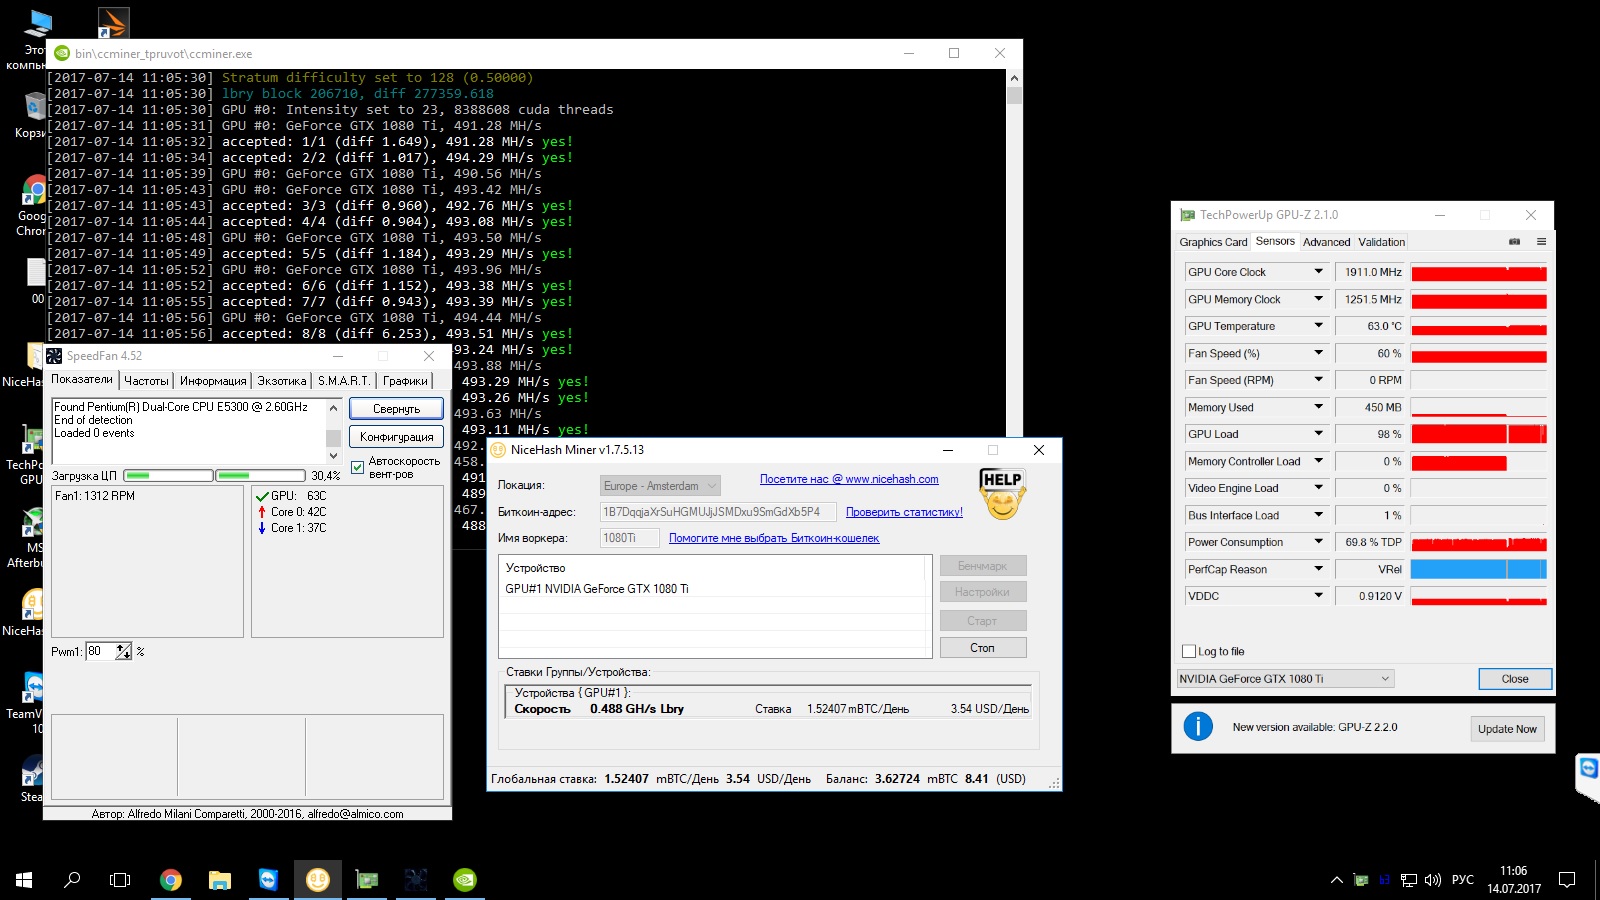Switch to Graphics Card tab in GPU-Z

pyautogui.click(x=1213, y=242)
